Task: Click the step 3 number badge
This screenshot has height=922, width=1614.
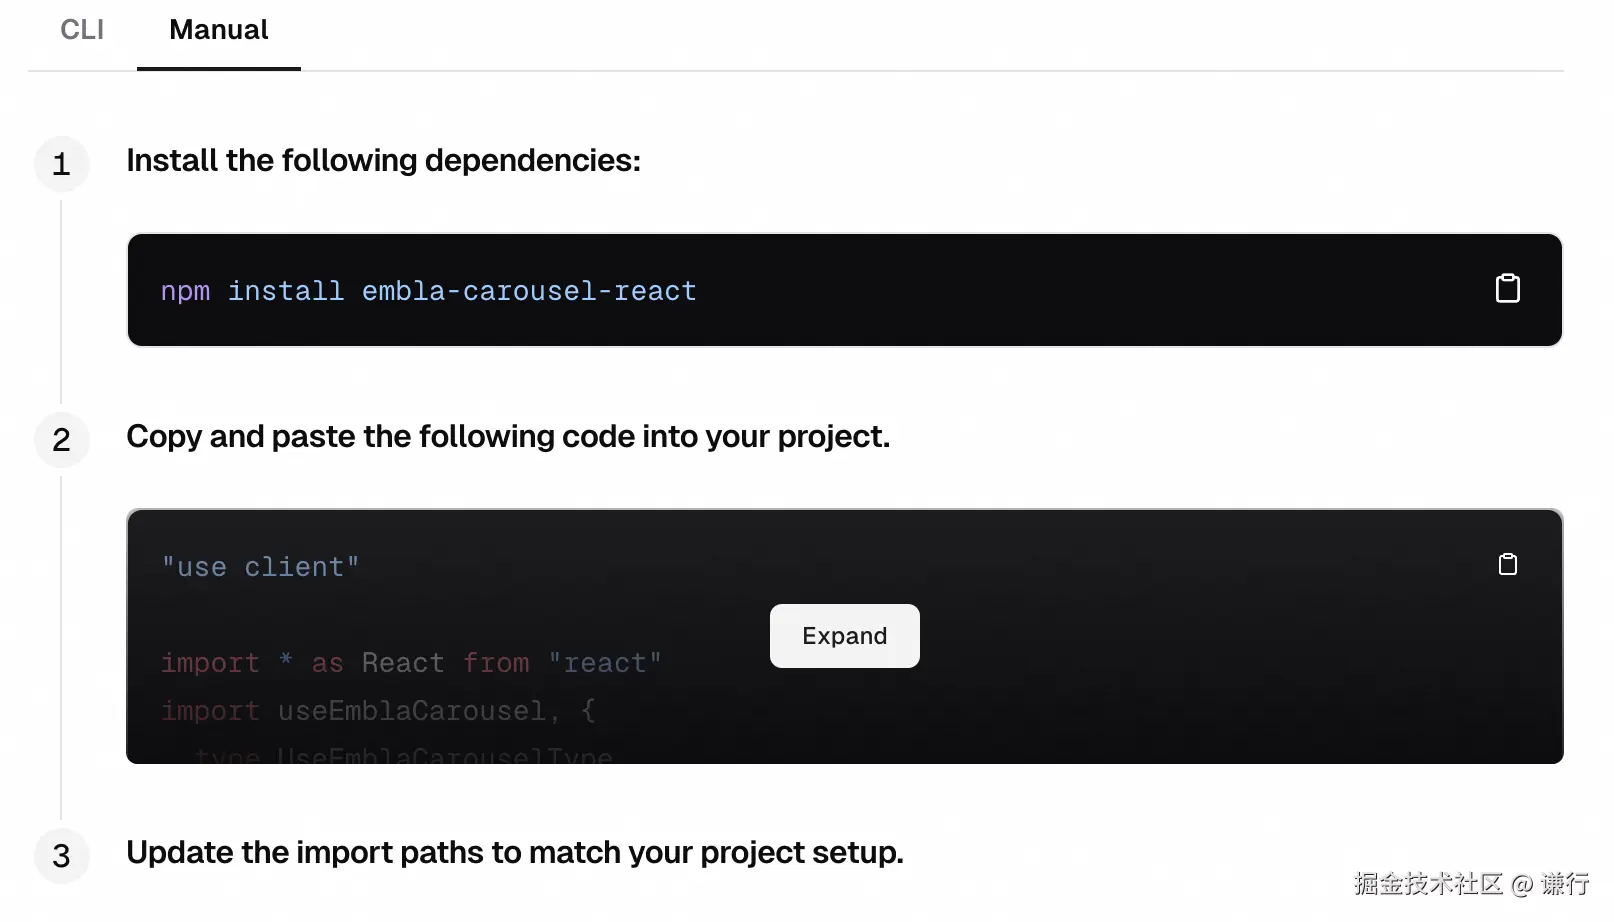Action: pos(62,856)
